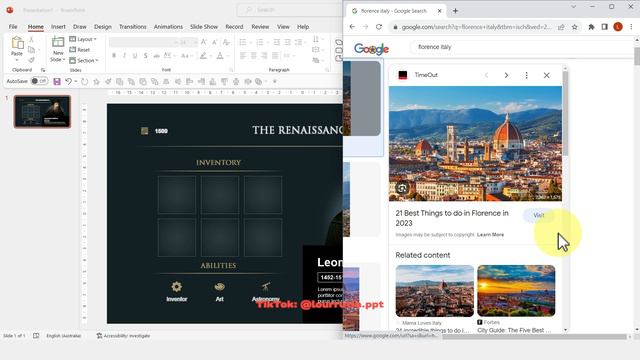Close the TimeOut image preview panel
This screenshot has width=640, height=360.
coord(547,75)
